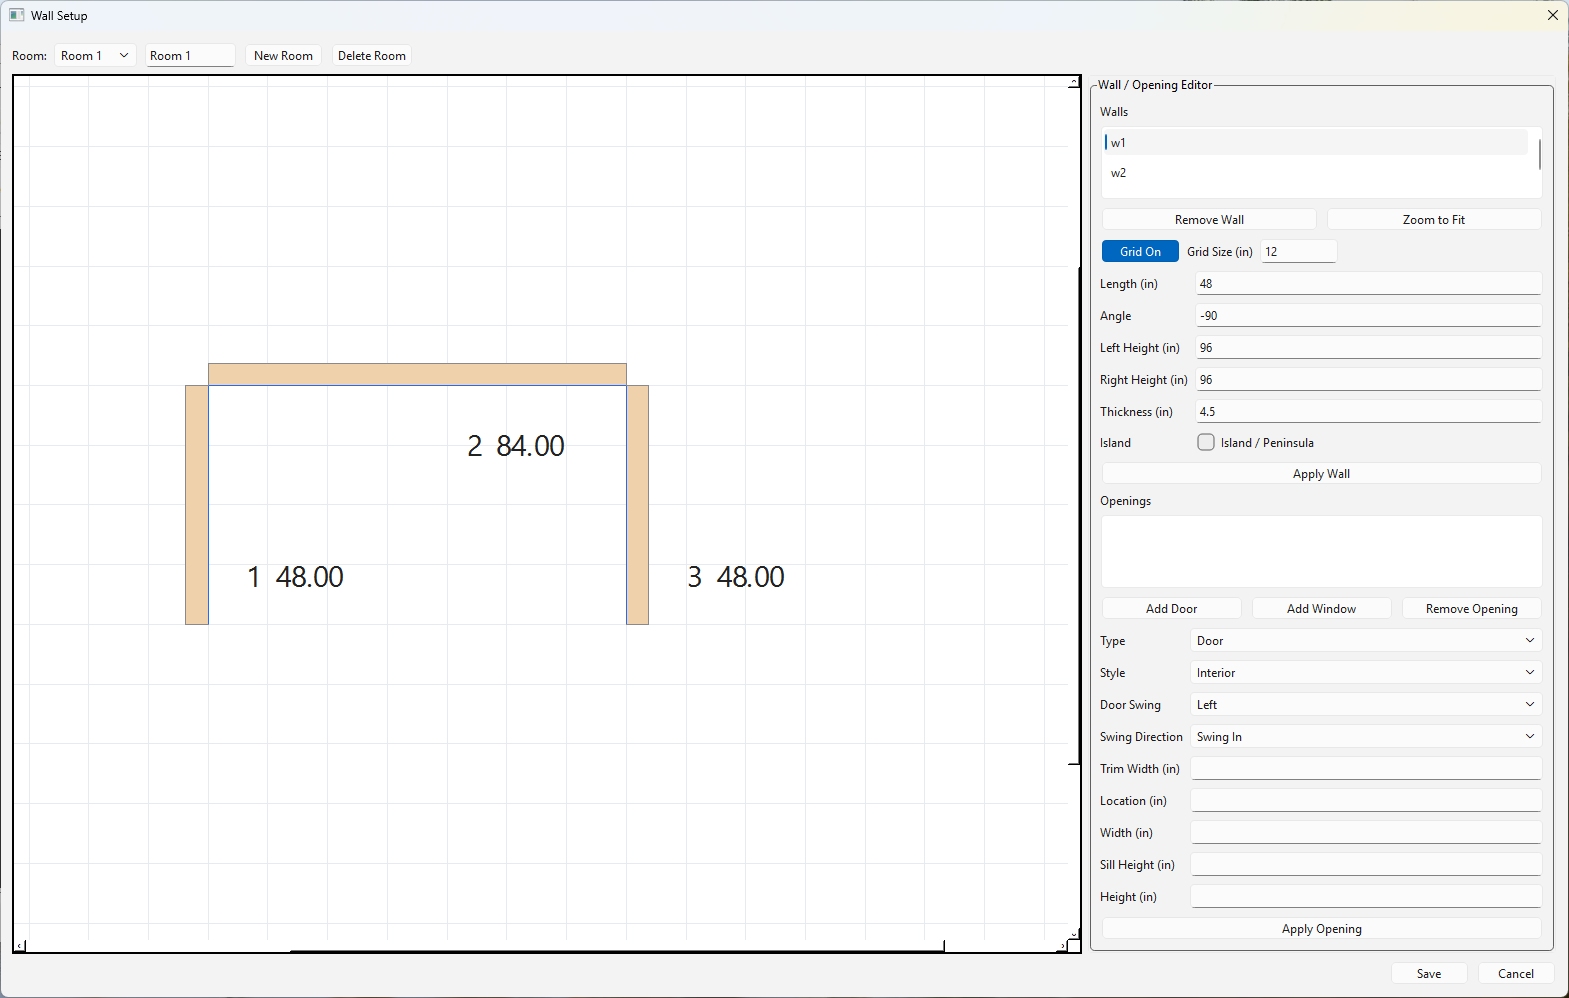Image resolution: width=1569 pixels, height=998 pixels.
Task: Click the Right Height (in) field
Action: coord(1368,380)
